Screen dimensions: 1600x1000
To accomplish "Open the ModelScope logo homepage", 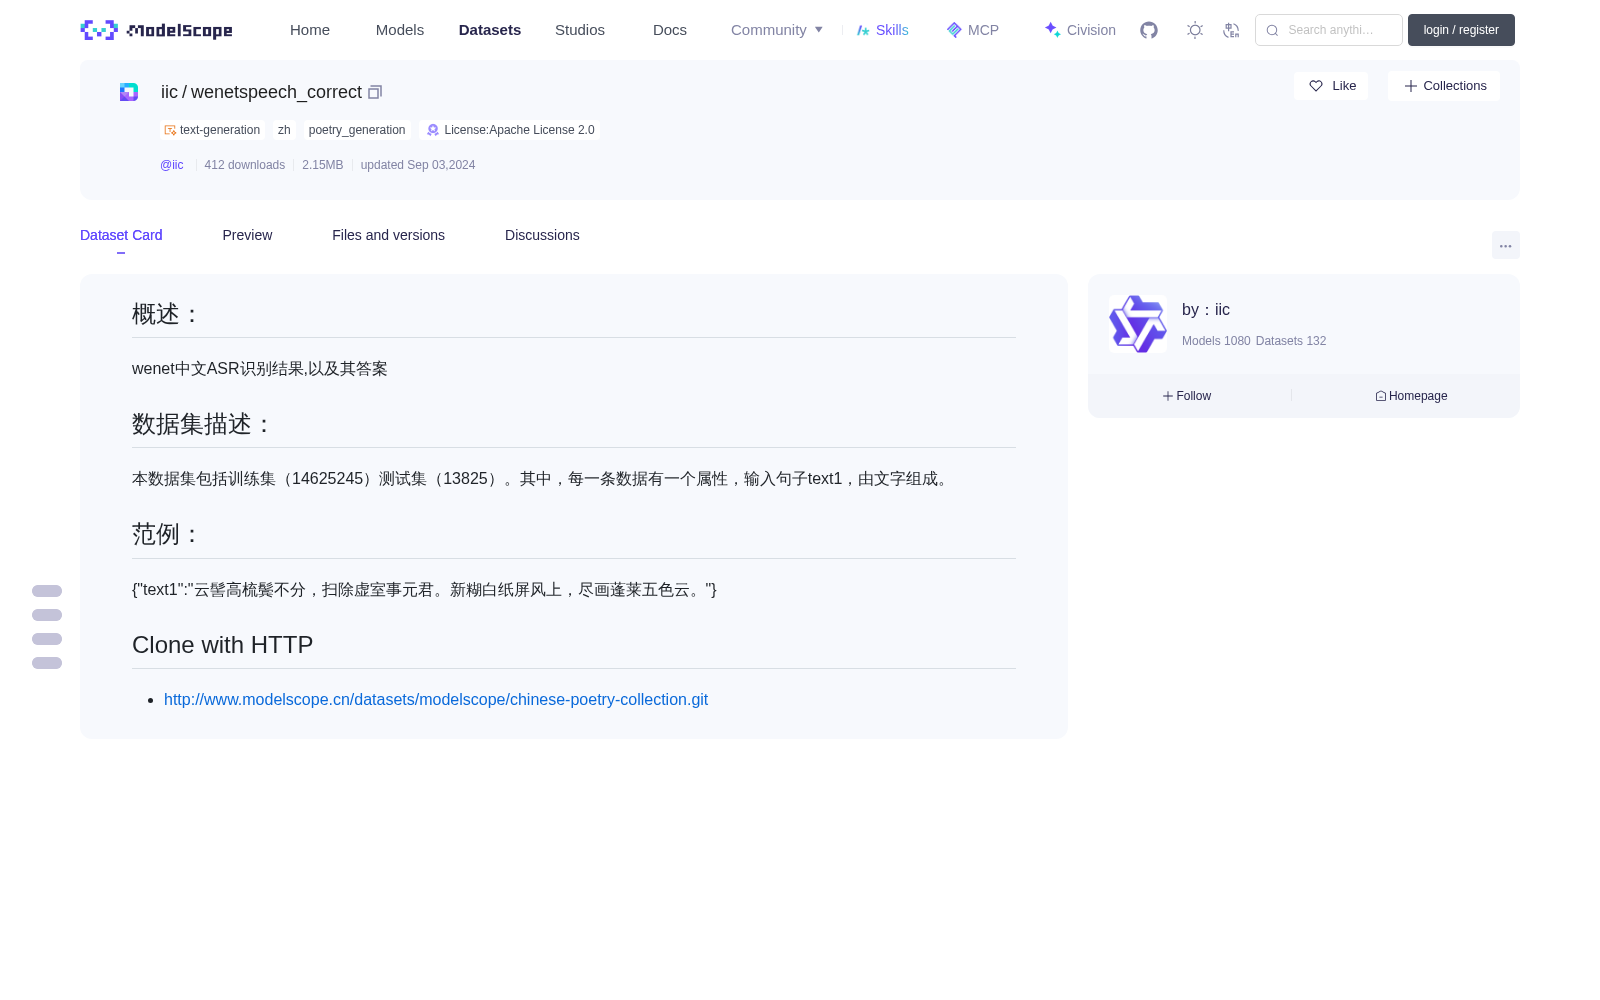I will pos(156,30).
